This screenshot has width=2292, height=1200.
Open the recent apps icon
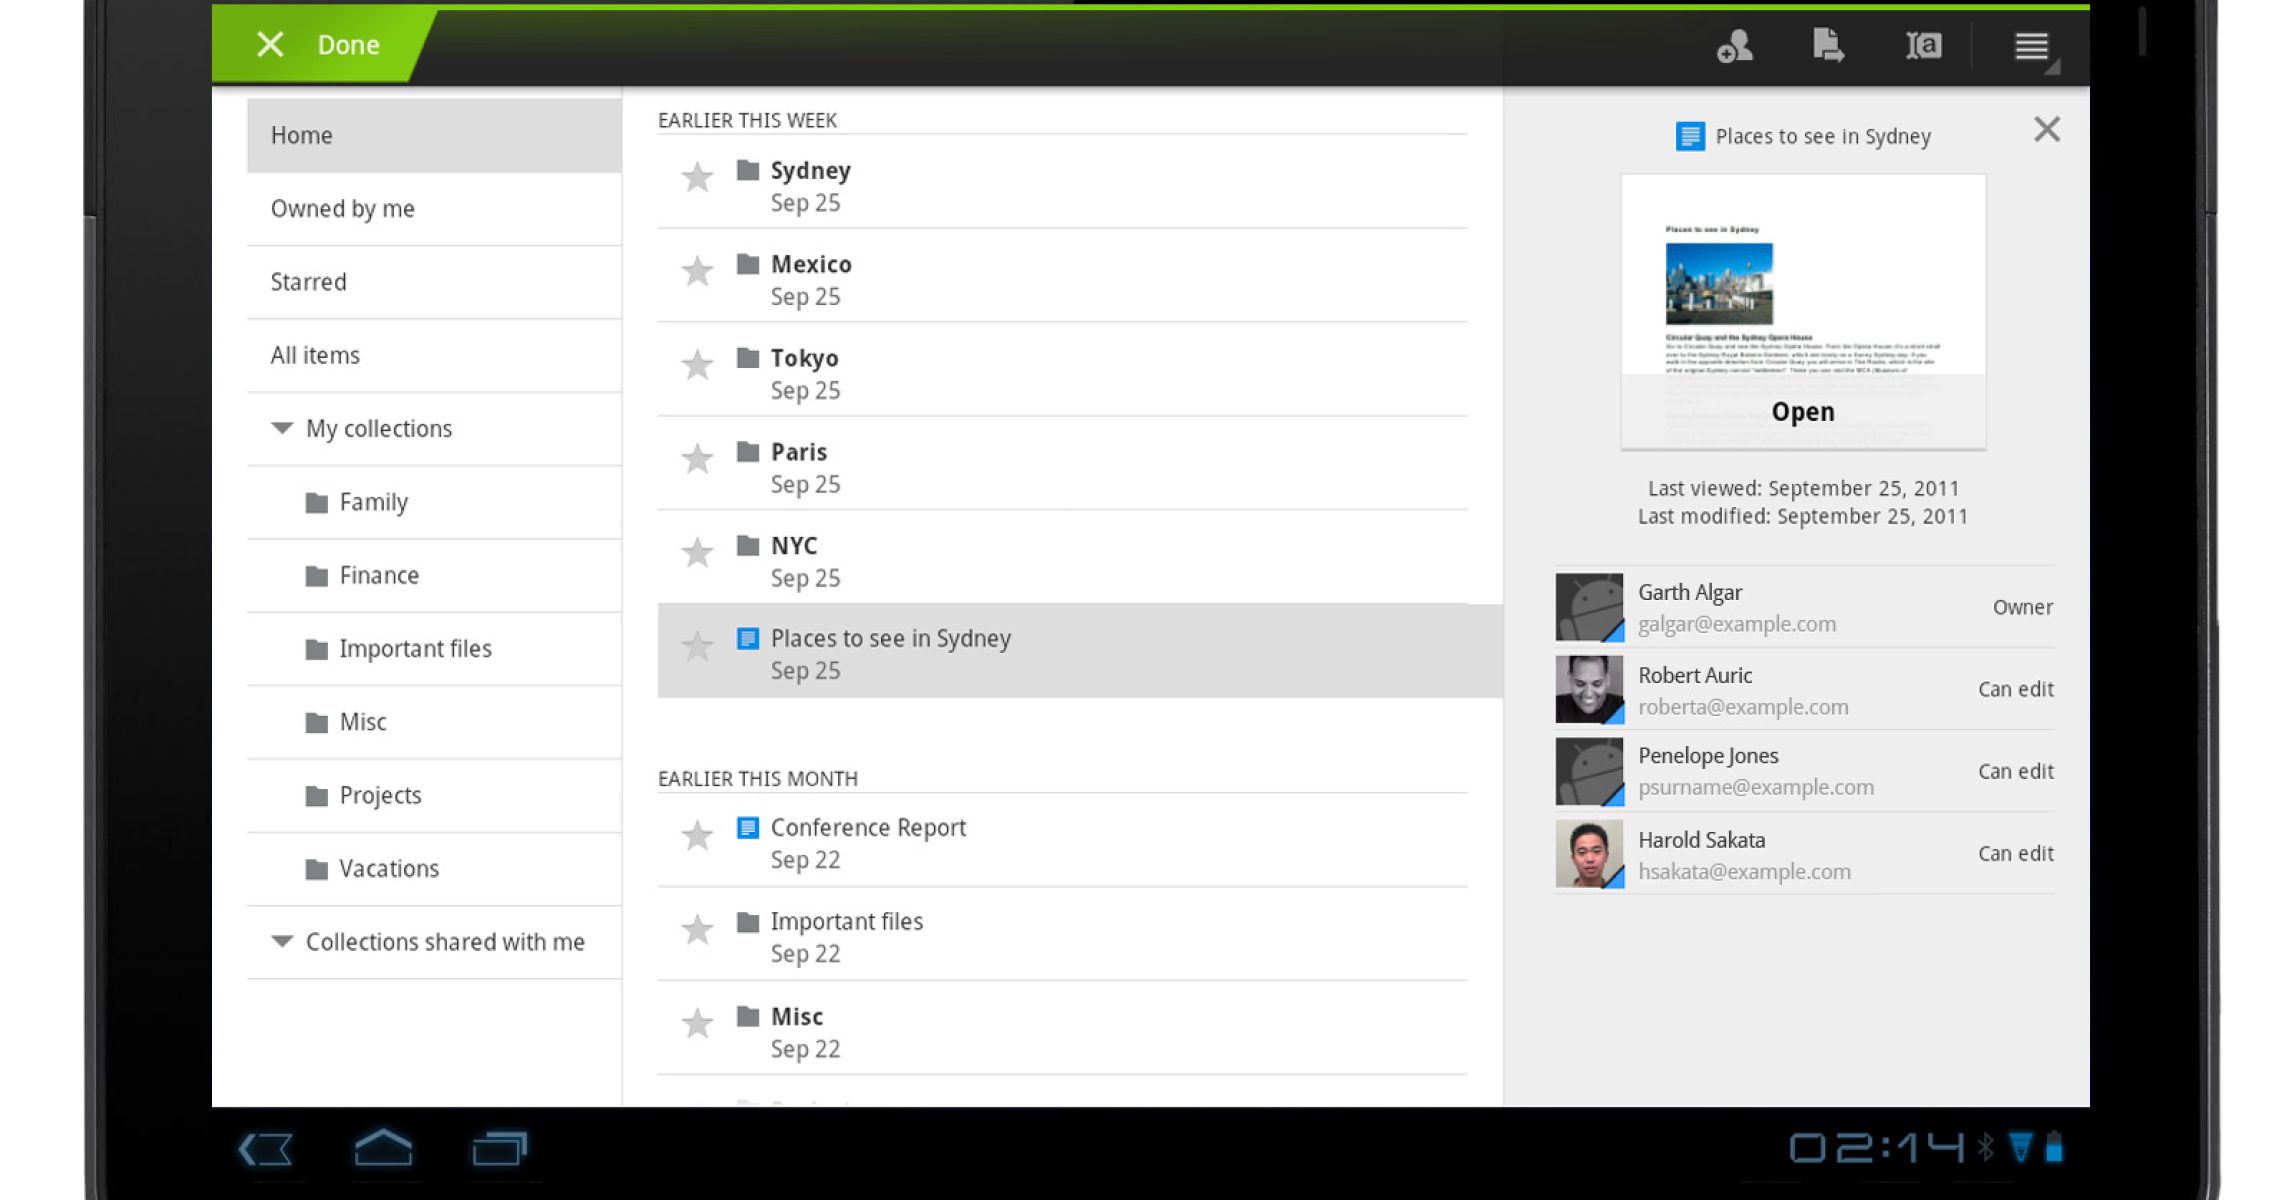499,1148
